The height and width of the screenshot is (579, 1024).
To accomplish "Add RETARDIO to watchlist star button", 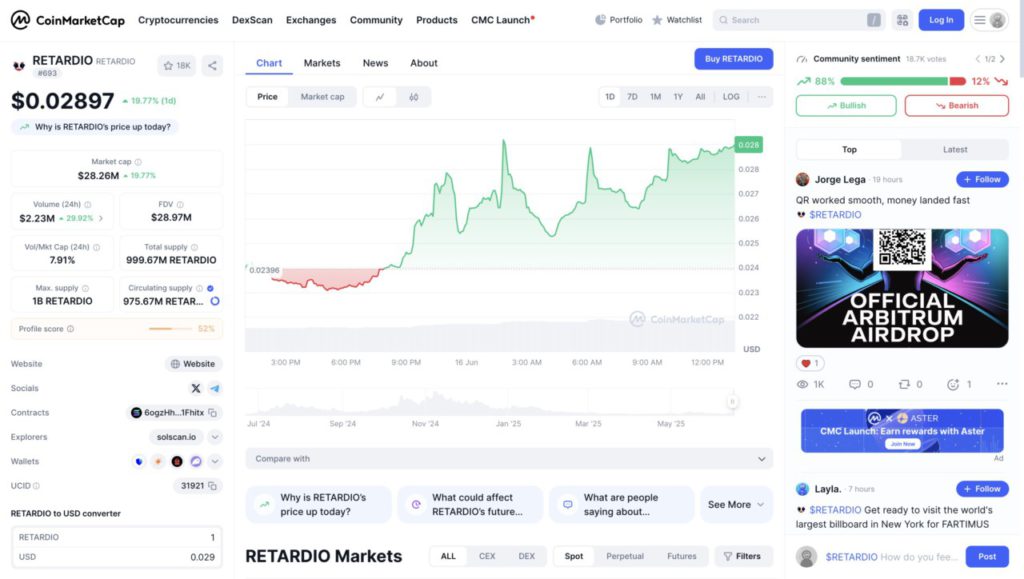I will 176,65.
